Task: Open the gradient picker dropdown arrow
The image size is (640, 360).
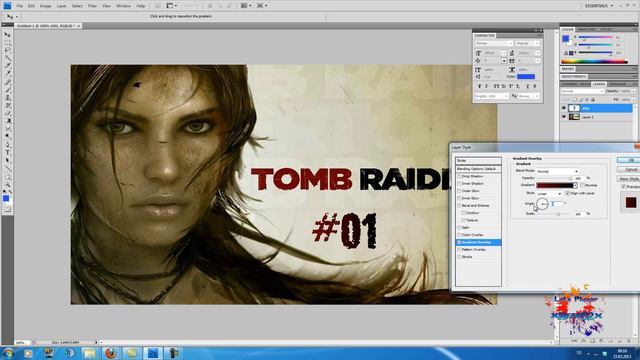Action: click(576, 185)
